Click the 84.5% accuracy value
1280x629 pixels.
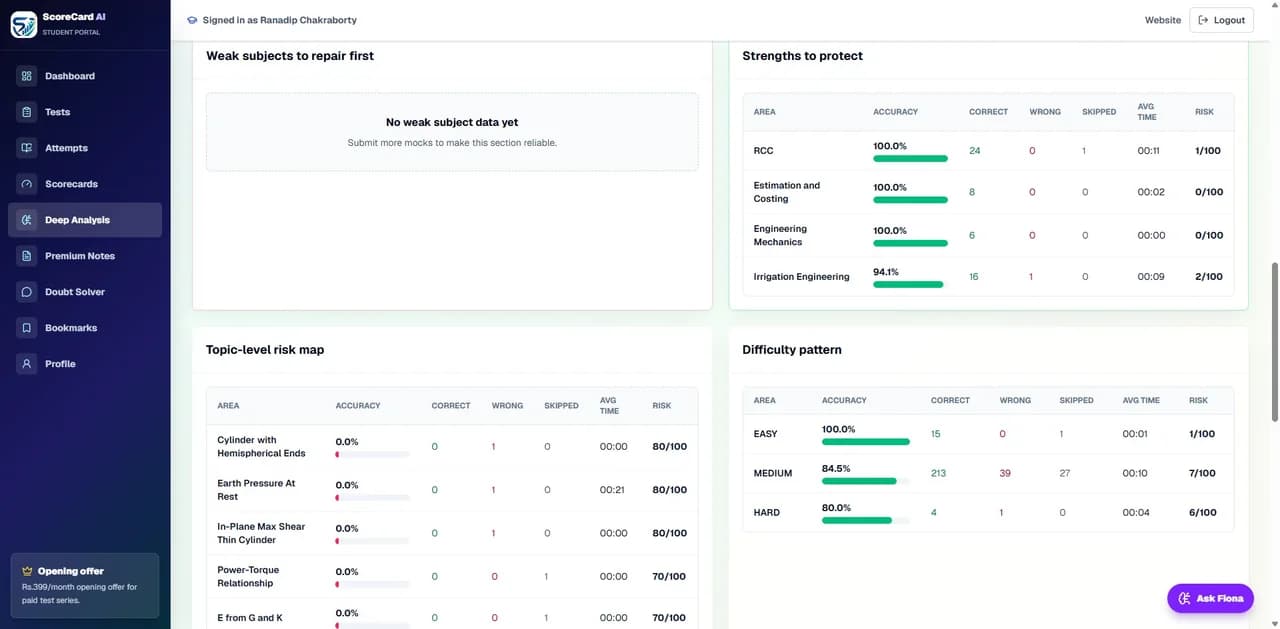click(x=836, y=468)
